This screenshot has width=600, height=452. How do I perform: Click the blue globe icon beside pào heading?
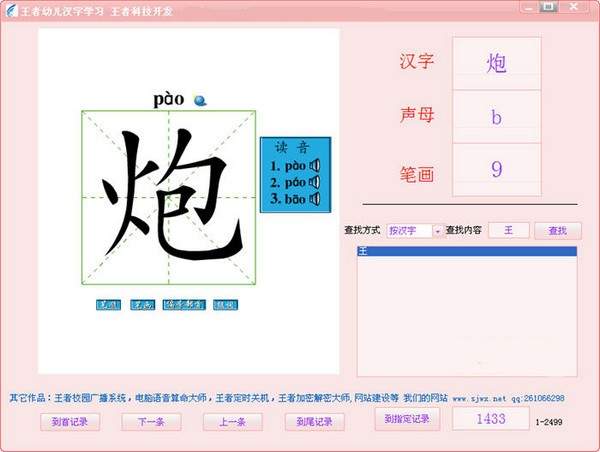click(200, 100)
